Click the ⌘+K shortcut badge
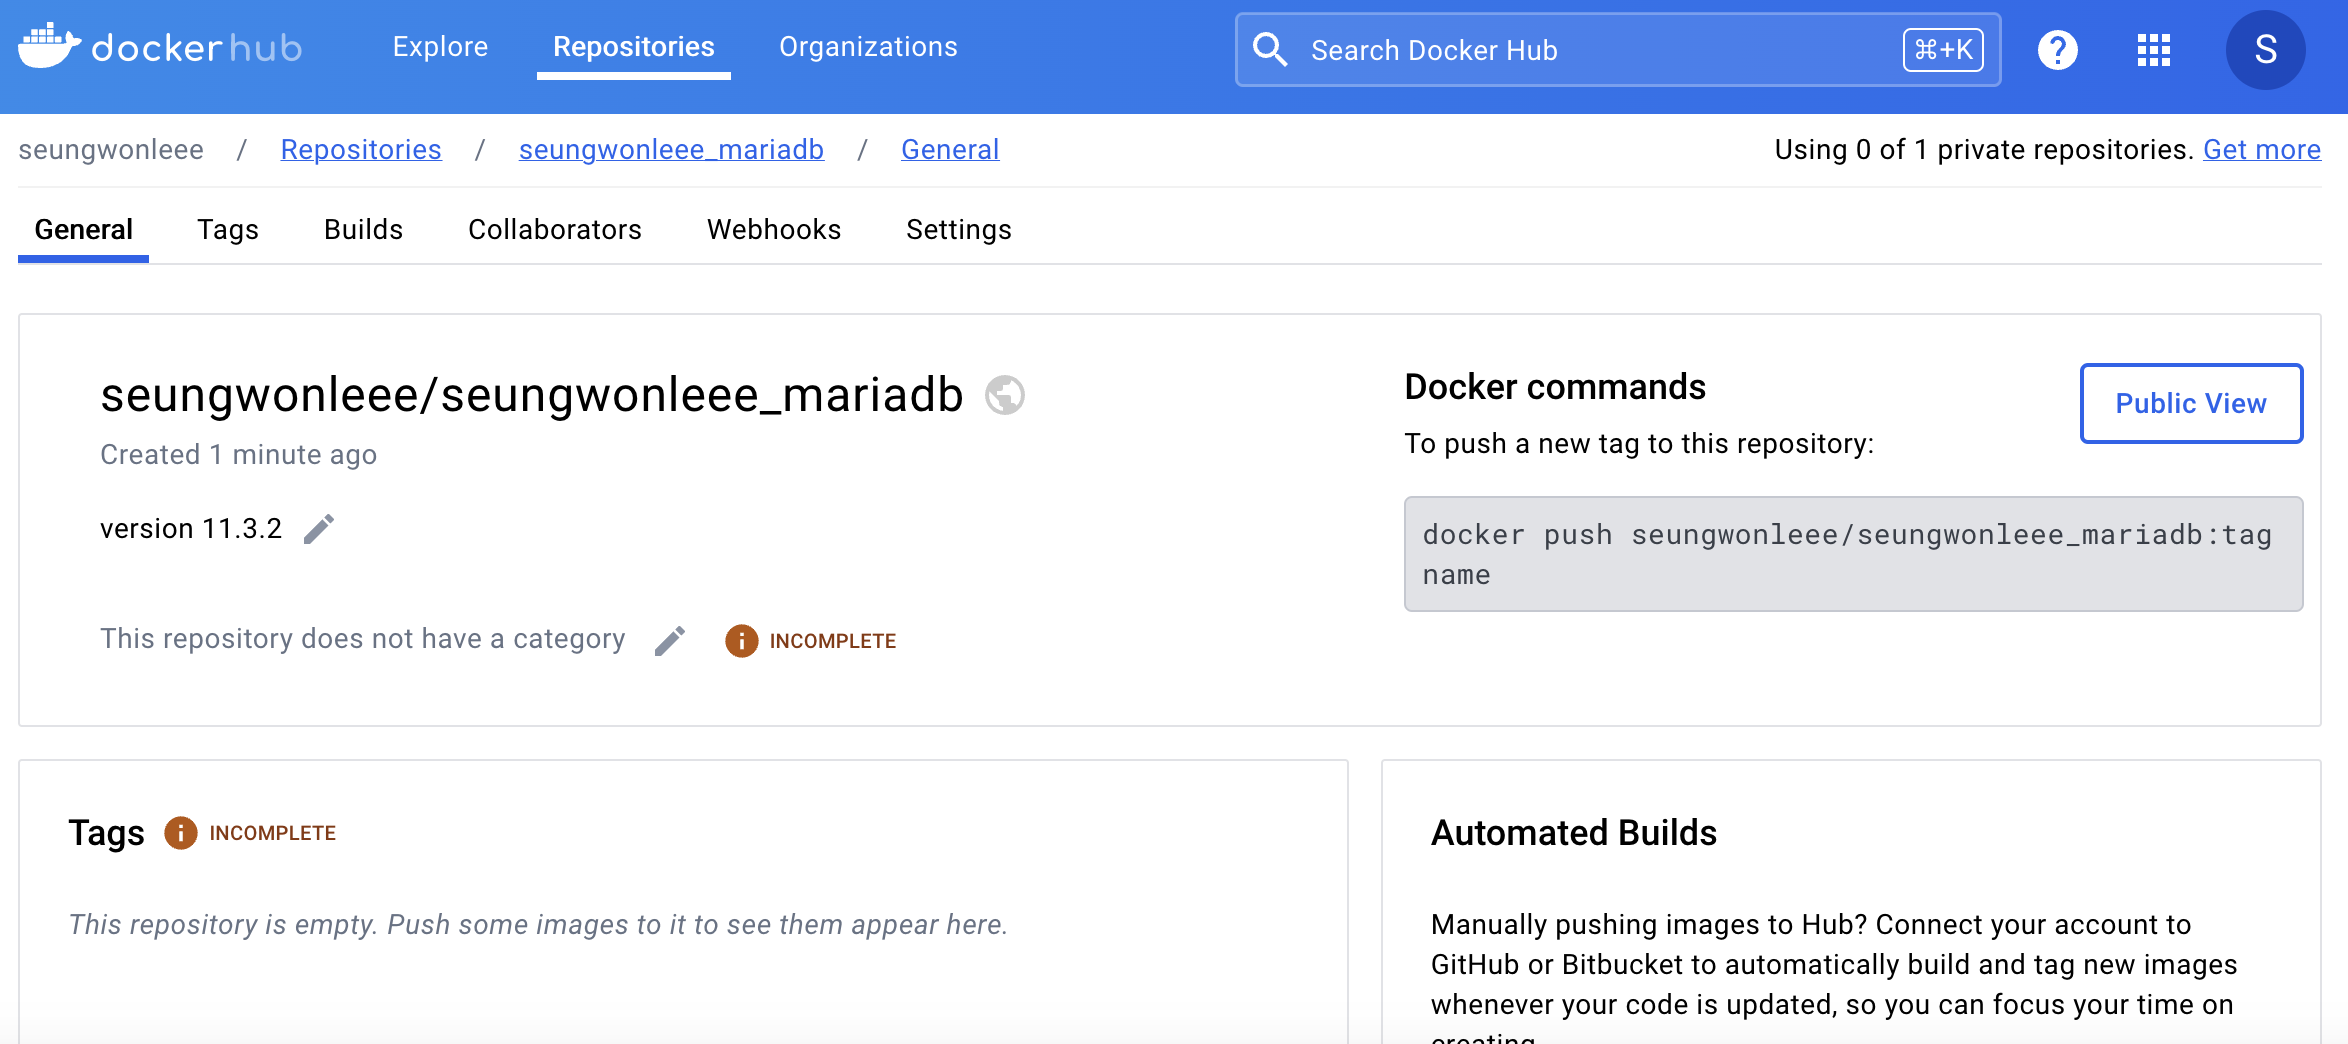This screenshot has width=2348, height=1044. (x=1942, y=49)
